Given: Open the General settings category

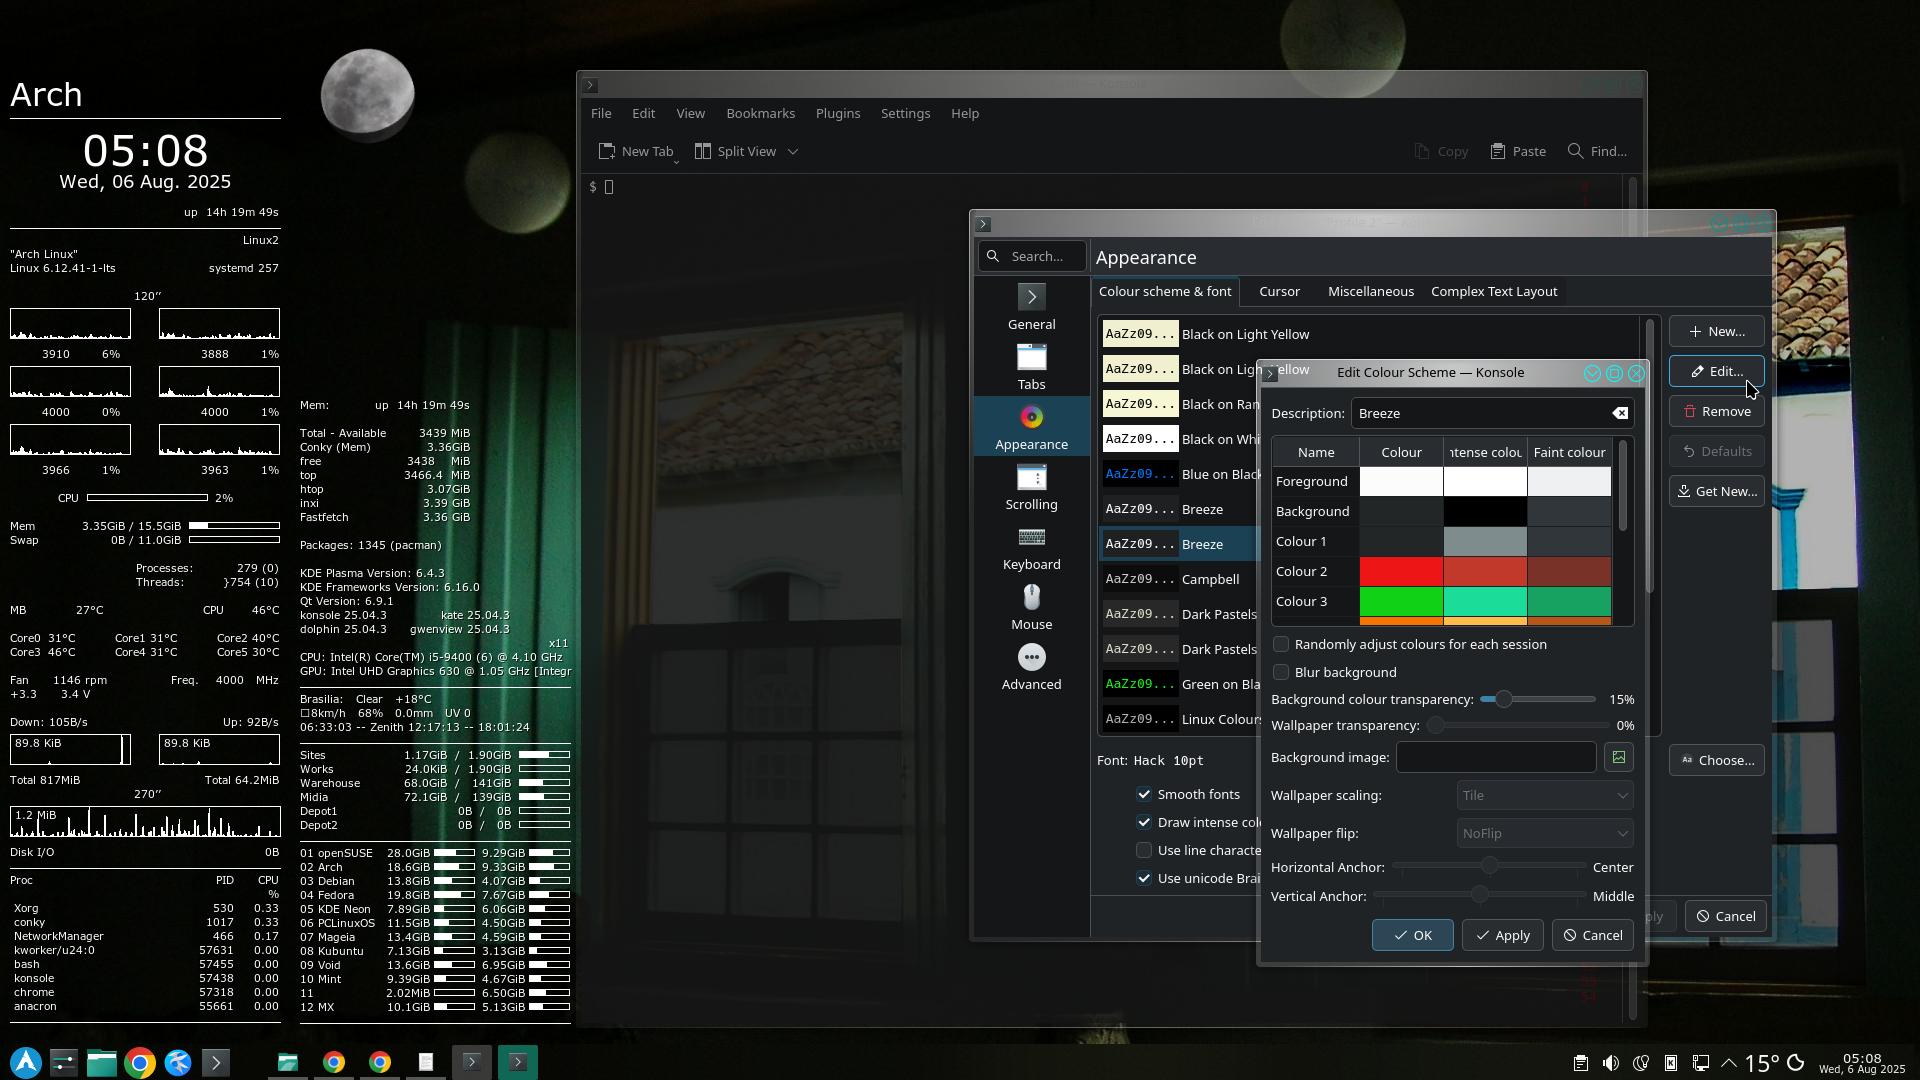Looking at the screenshot, I should point(1031,307).
